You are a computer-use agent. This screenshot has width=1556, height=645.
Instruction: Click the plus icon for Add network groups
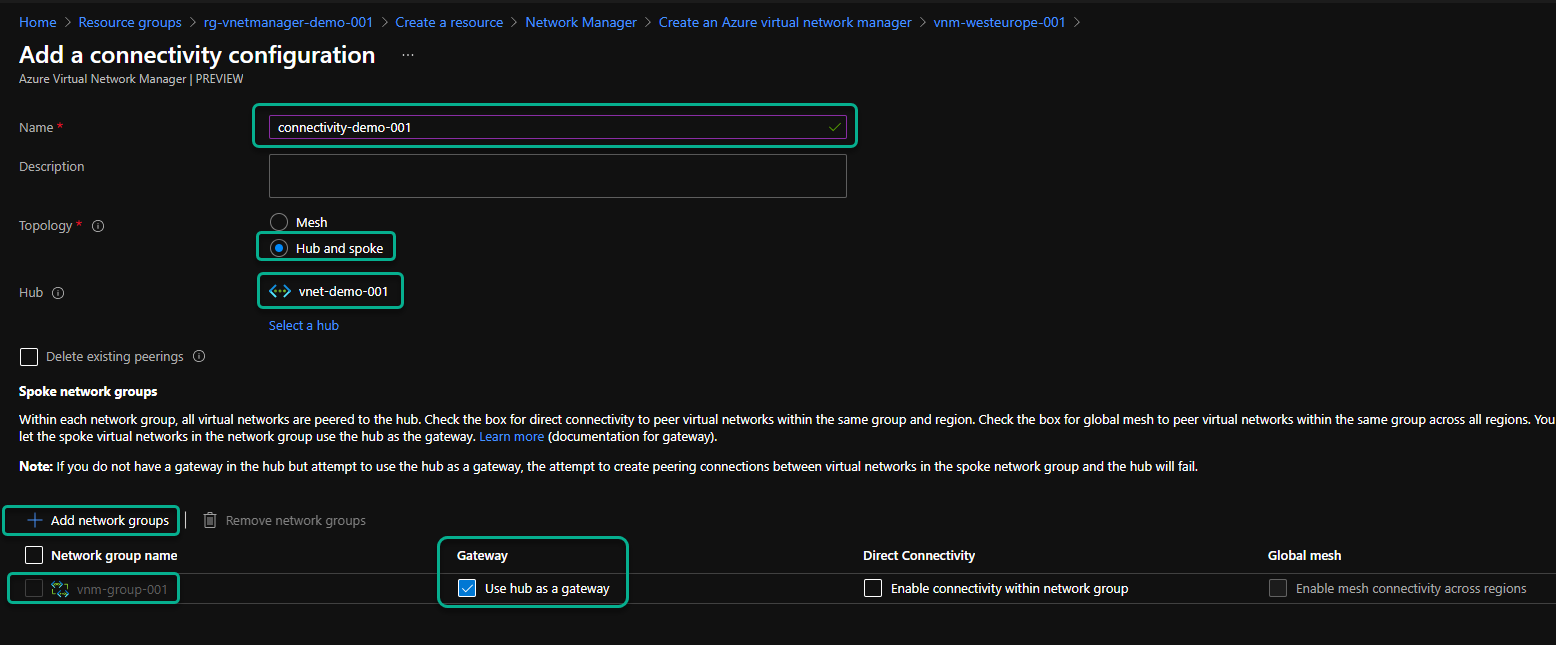click(x=35, y=520)
